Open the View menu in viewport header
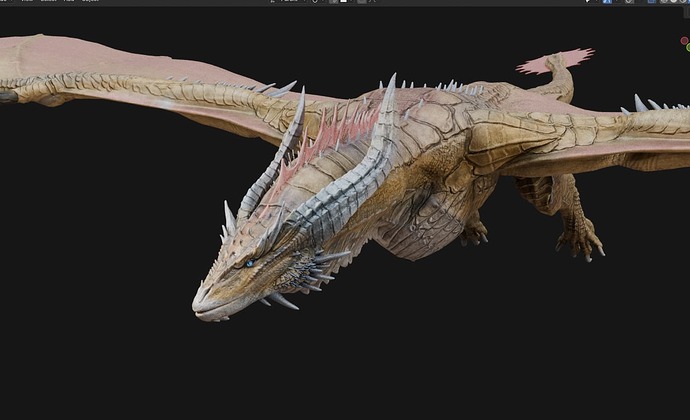This screenshot has height=420, width=690. tap(27, 2)
